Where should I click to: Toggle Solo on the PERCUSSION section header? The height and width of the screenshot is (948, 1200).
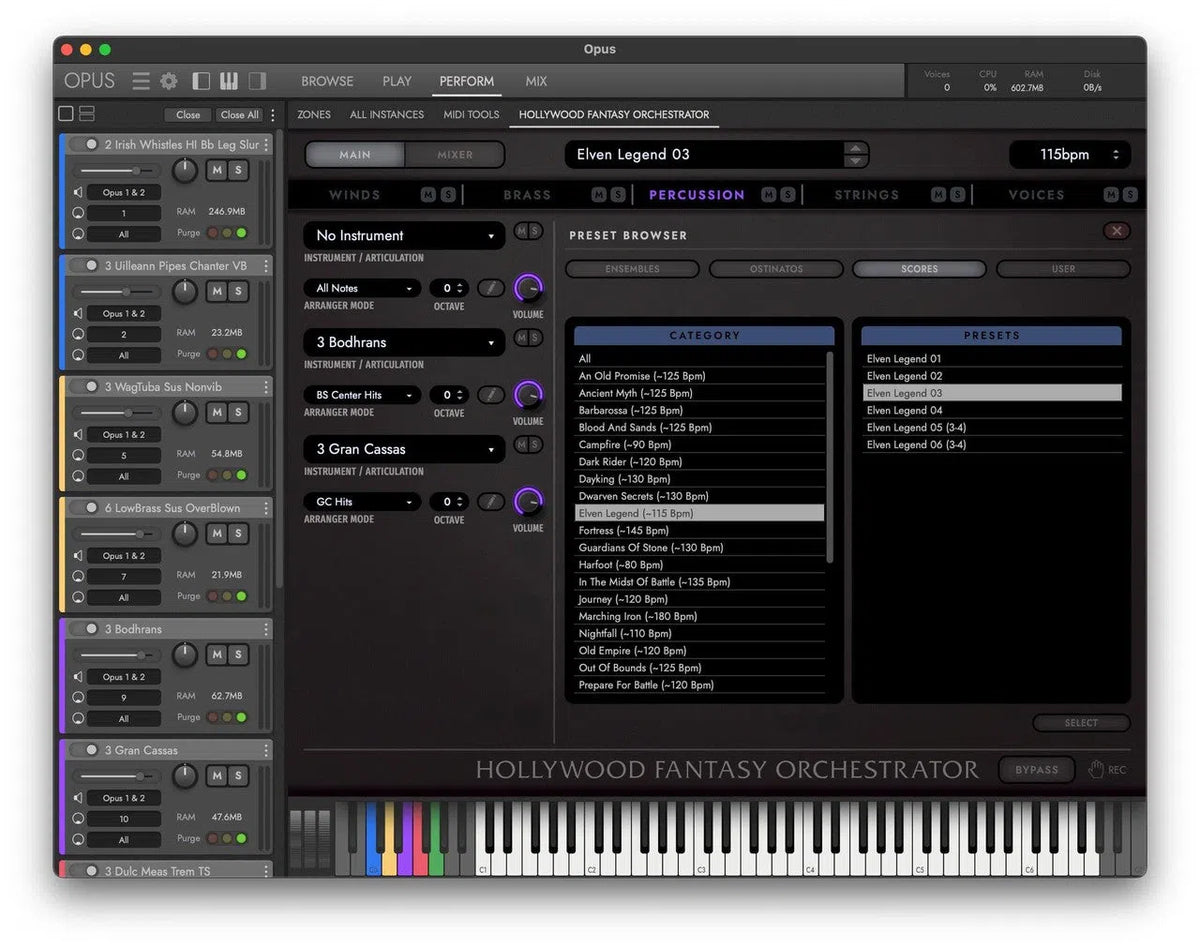click(789, 194)
